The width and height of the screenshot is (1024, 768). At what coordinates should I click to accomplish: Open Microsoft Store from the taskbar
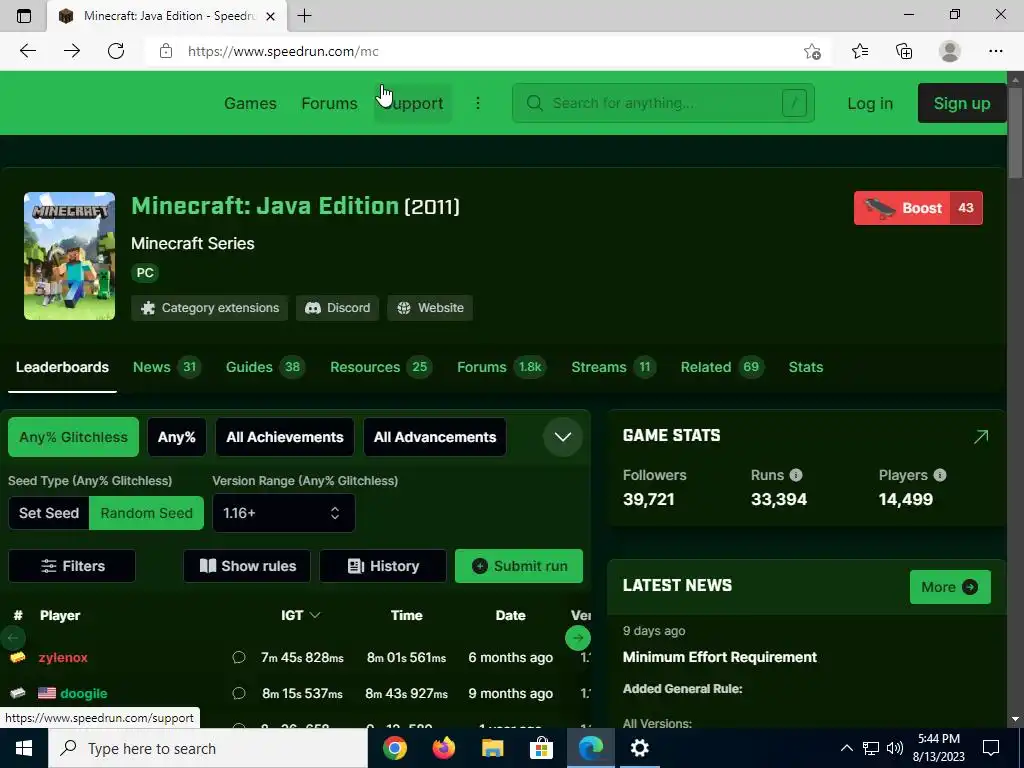pyautogui.click(x=541, y=748)
